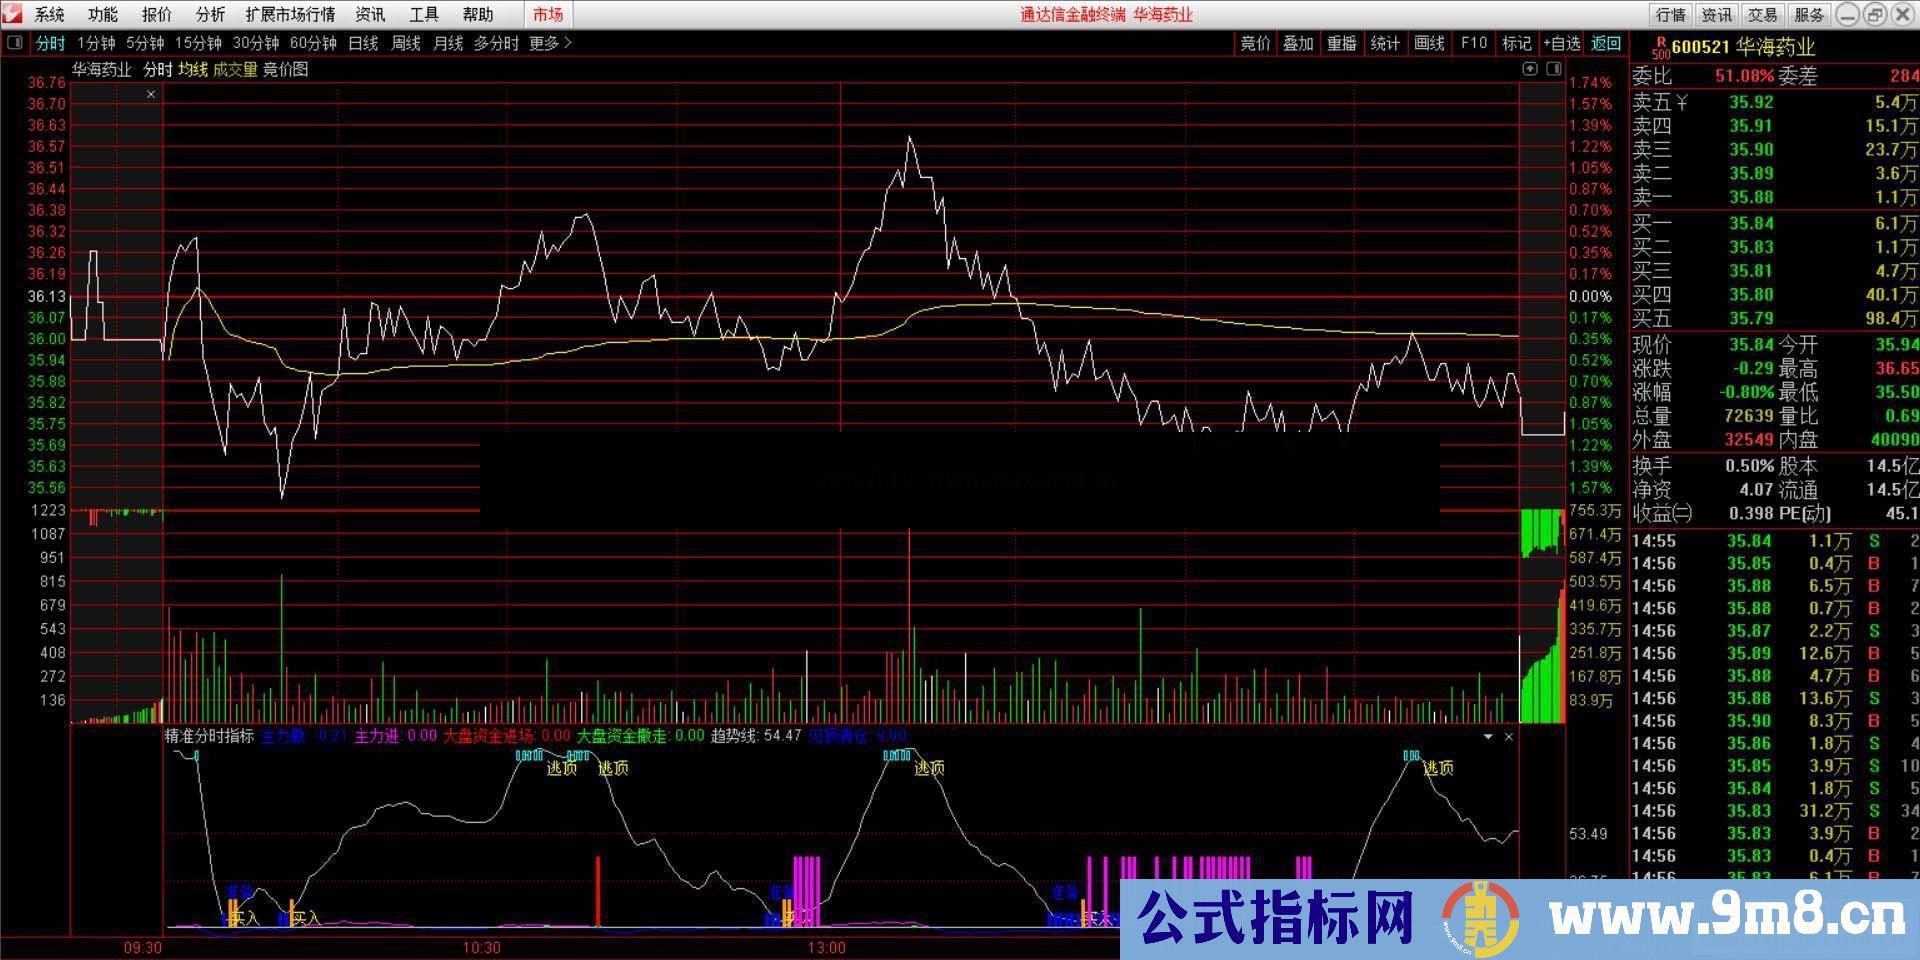This screenshot has width=1920, height=960.
Task: Click the Tongdaxin app logo icon
Action: tap(12, 14)
